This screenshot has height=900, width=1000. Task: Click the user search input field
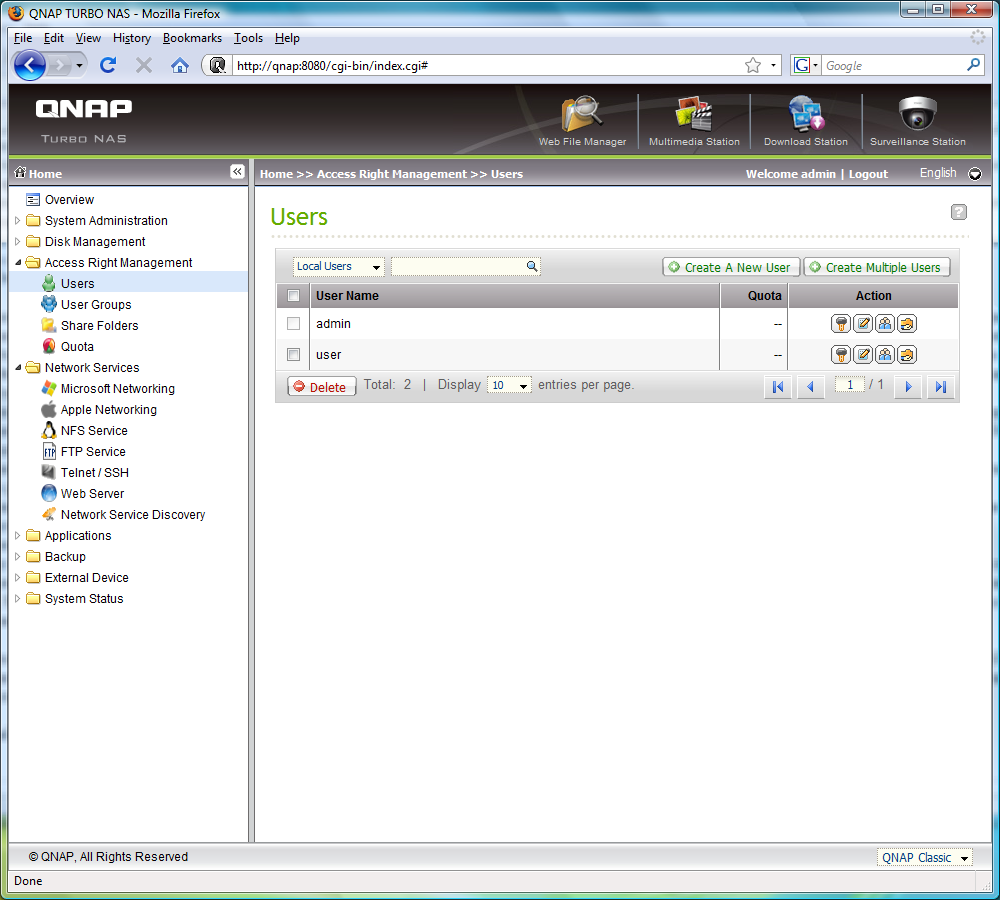(458, 267)
